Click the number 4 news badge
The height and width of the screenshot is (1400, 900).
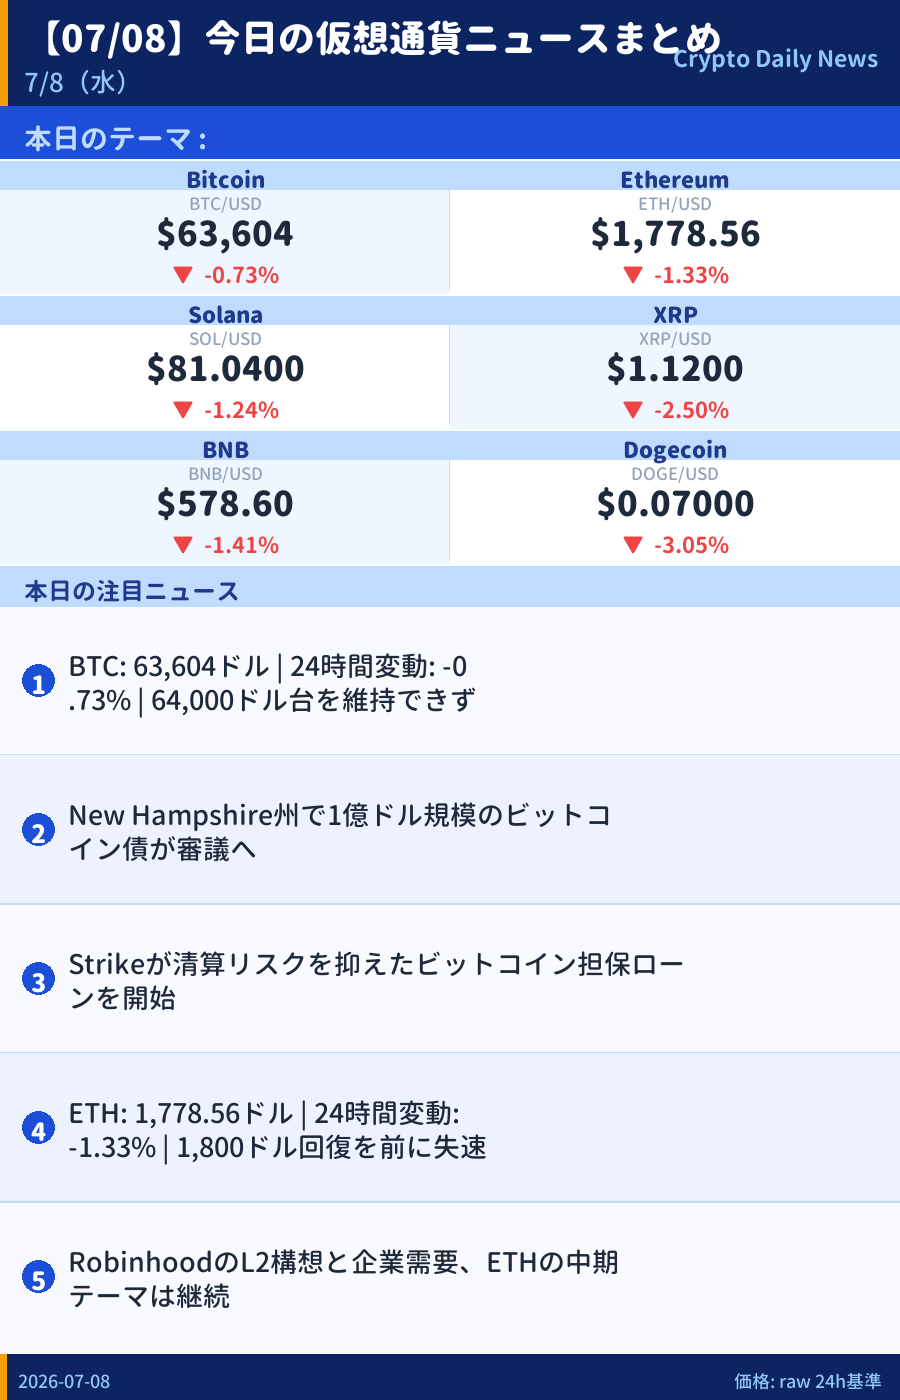[x=38, y=1129]
